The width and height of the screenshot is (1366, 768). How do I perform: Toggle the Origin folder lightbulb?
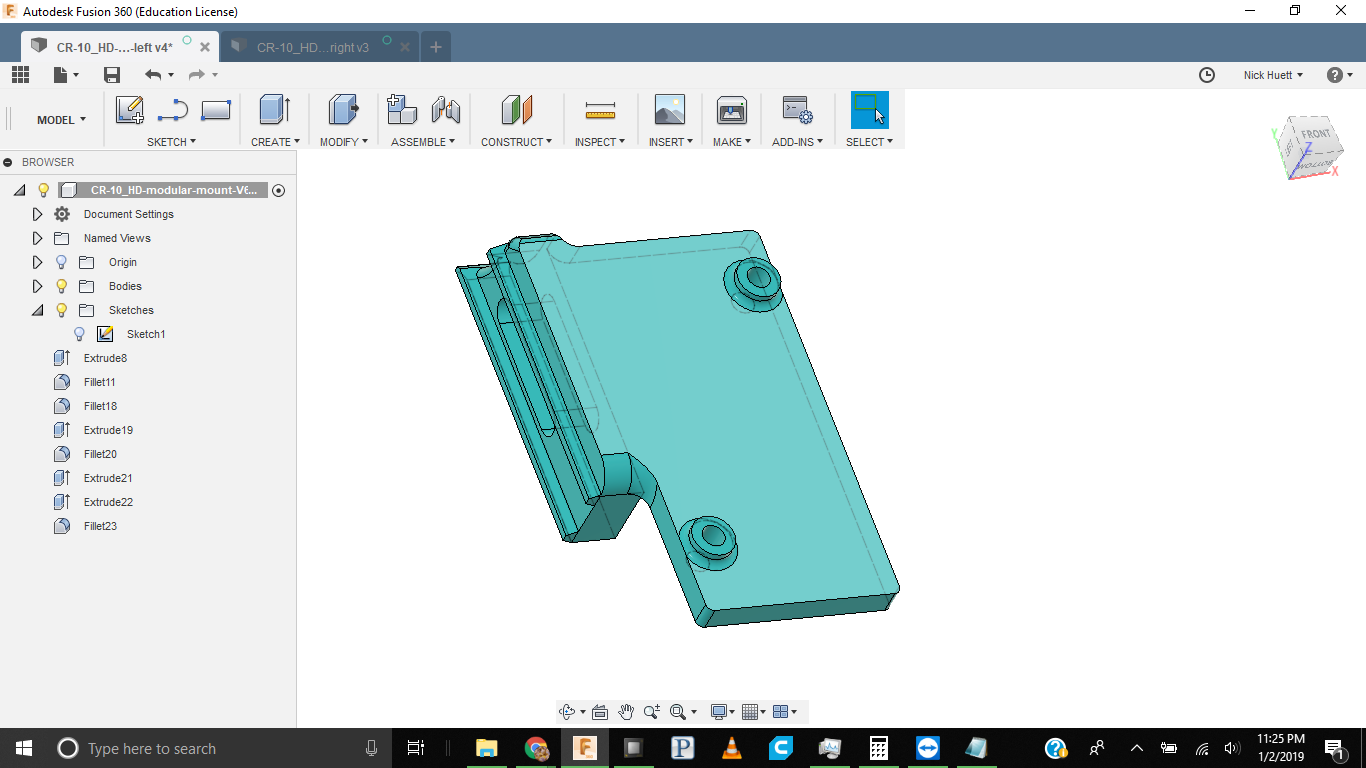click(x=61, y=262)
